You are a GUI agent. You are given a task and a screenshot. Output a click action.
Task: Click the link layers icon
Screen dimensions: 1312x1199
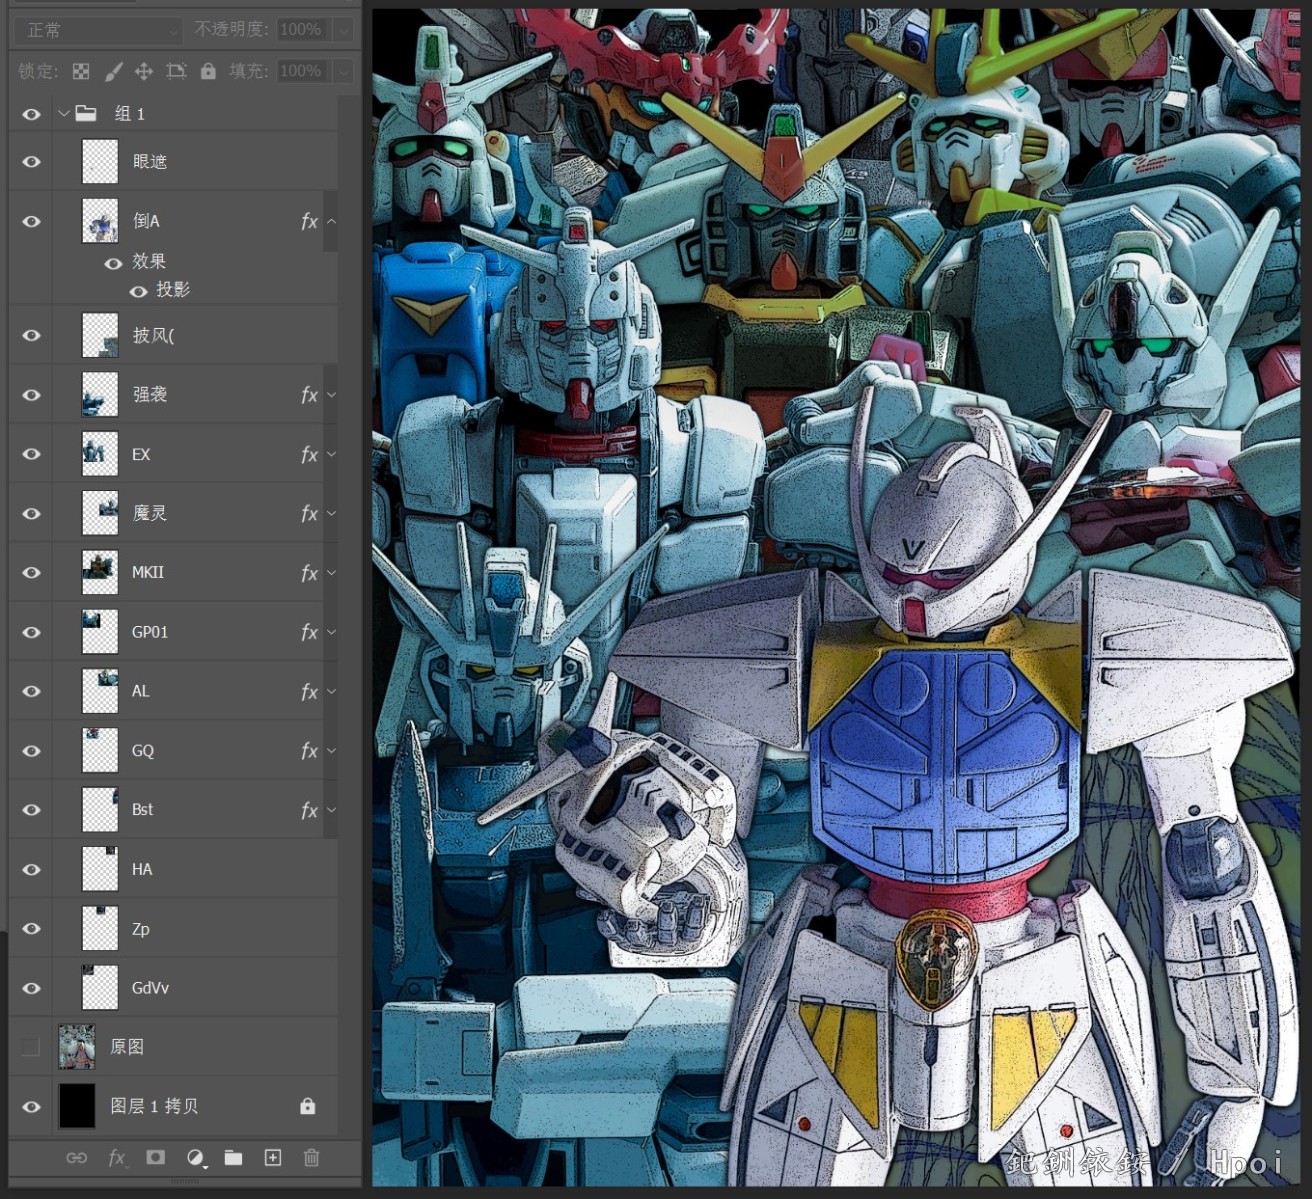76,1158
